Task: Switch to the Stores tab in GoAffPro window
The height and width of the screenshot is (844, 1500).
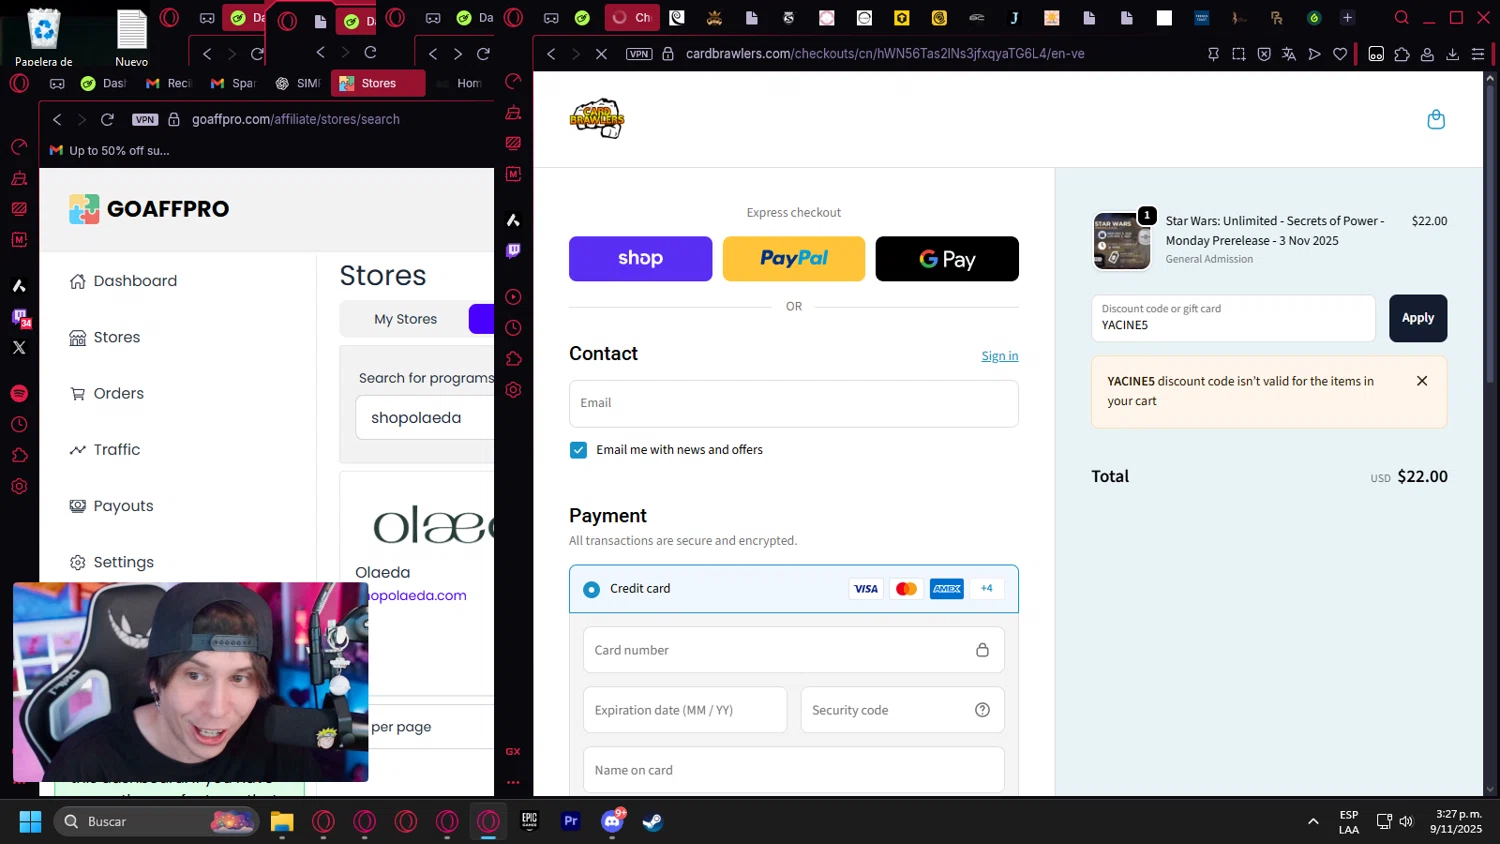Action: 378,83
